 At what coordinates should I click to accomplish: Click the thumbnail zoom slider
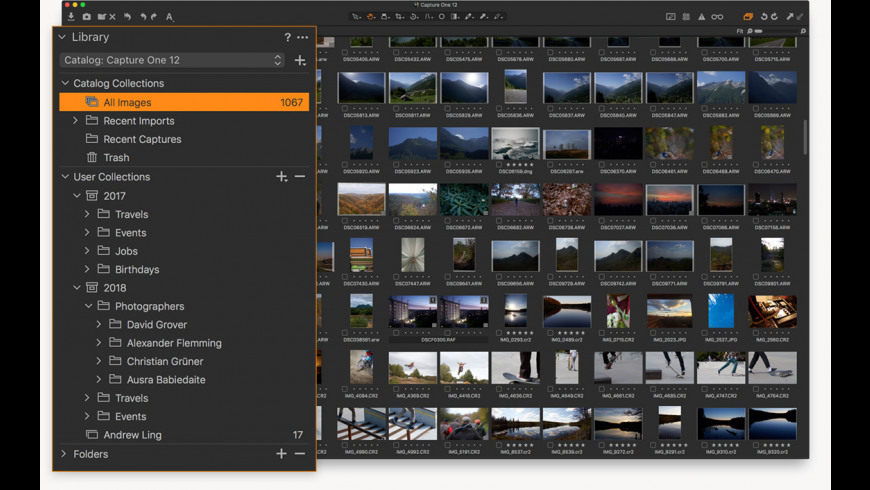tap(758, 32)
